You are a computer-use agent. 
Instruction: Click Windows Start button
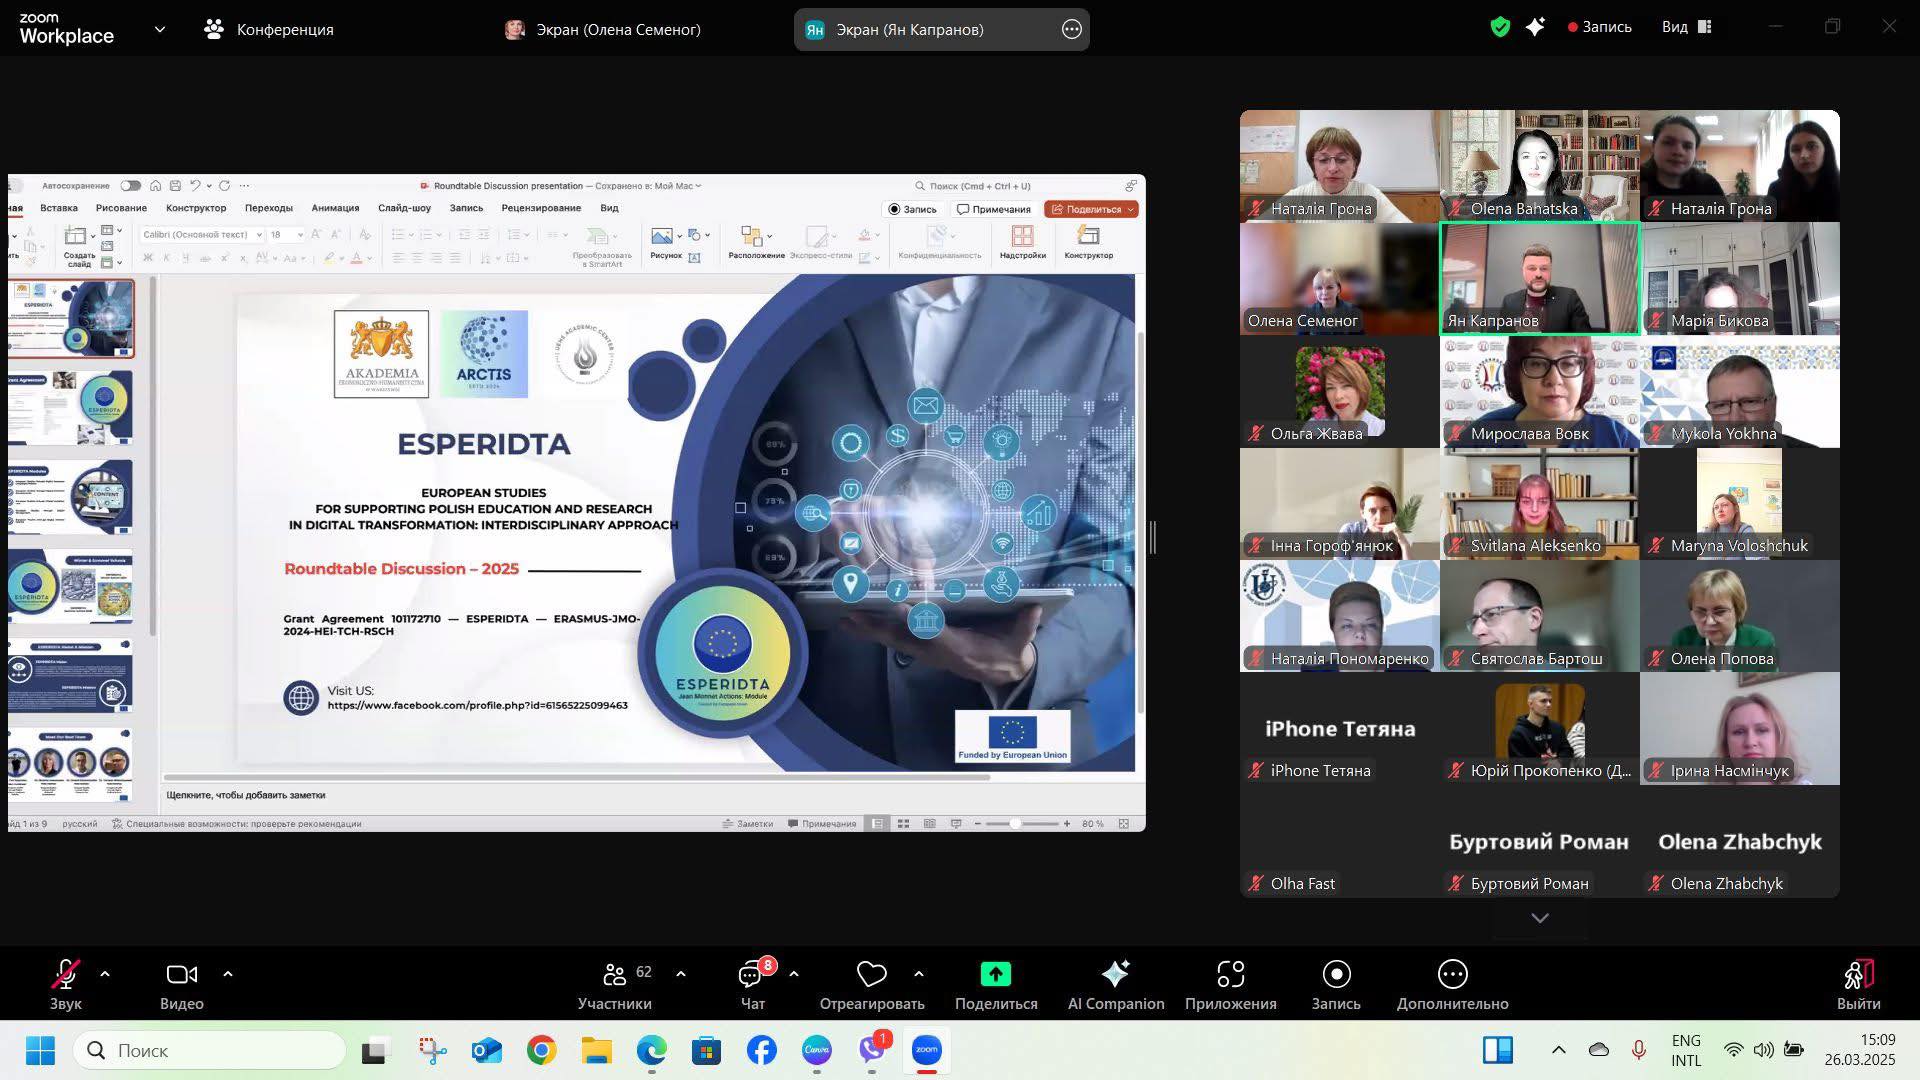click(40, 1050)
